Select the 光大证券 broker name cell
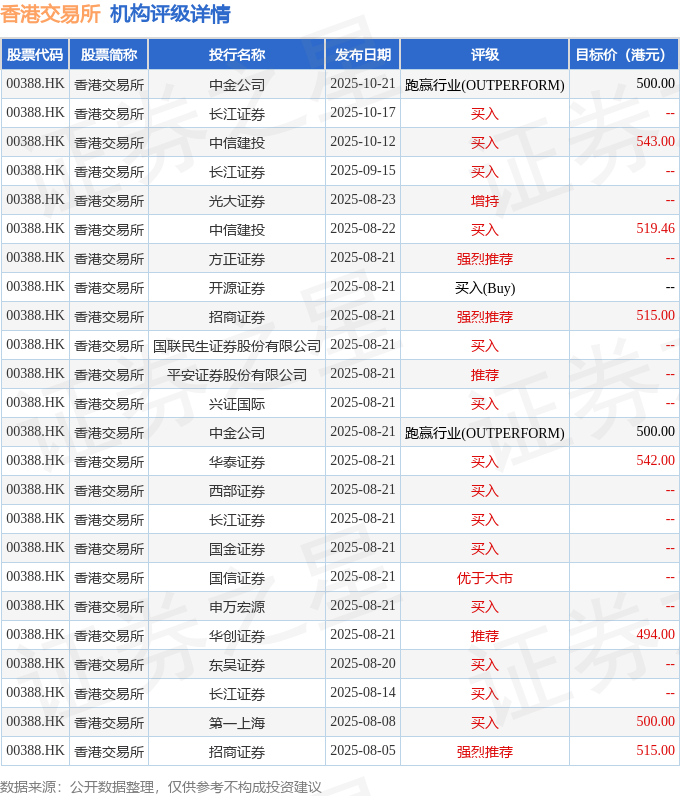 pyautogui.click(x=237, y=200)
